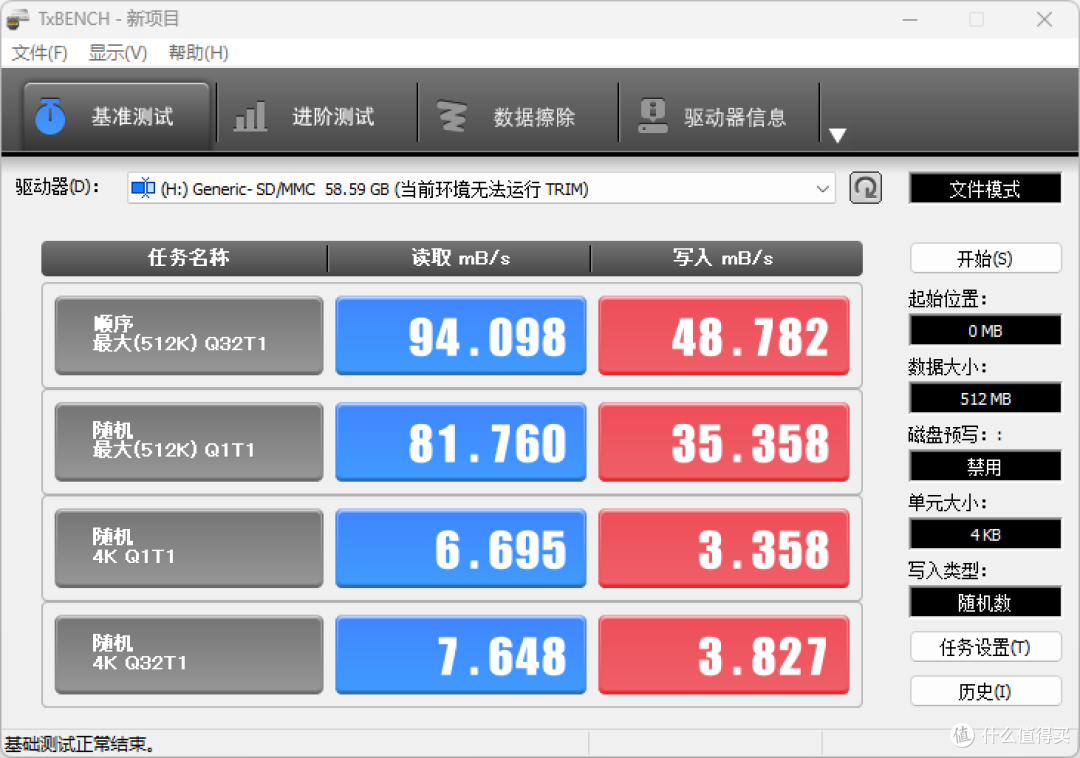Image resolution: width=1080 pixels, height=758 pixels.
Task: Open 任务设置(T) button
Action: click(x=985, y=647)
